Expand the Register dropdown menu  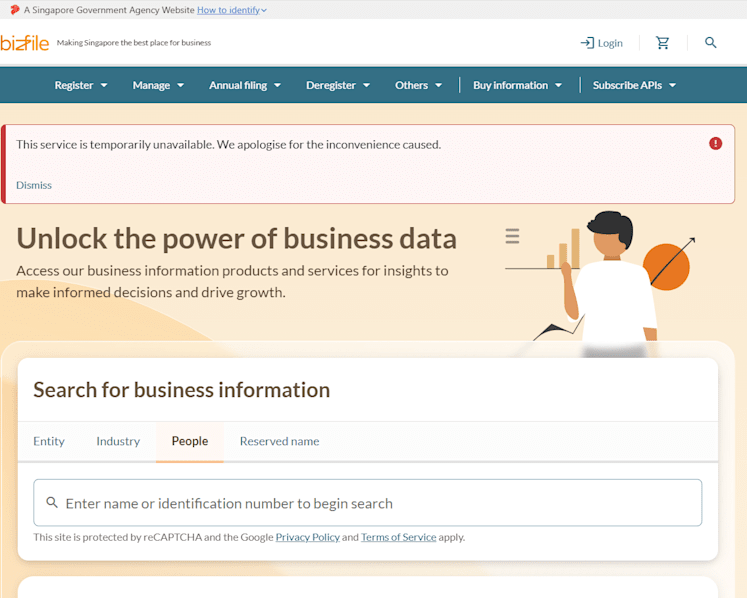(81, 85)
